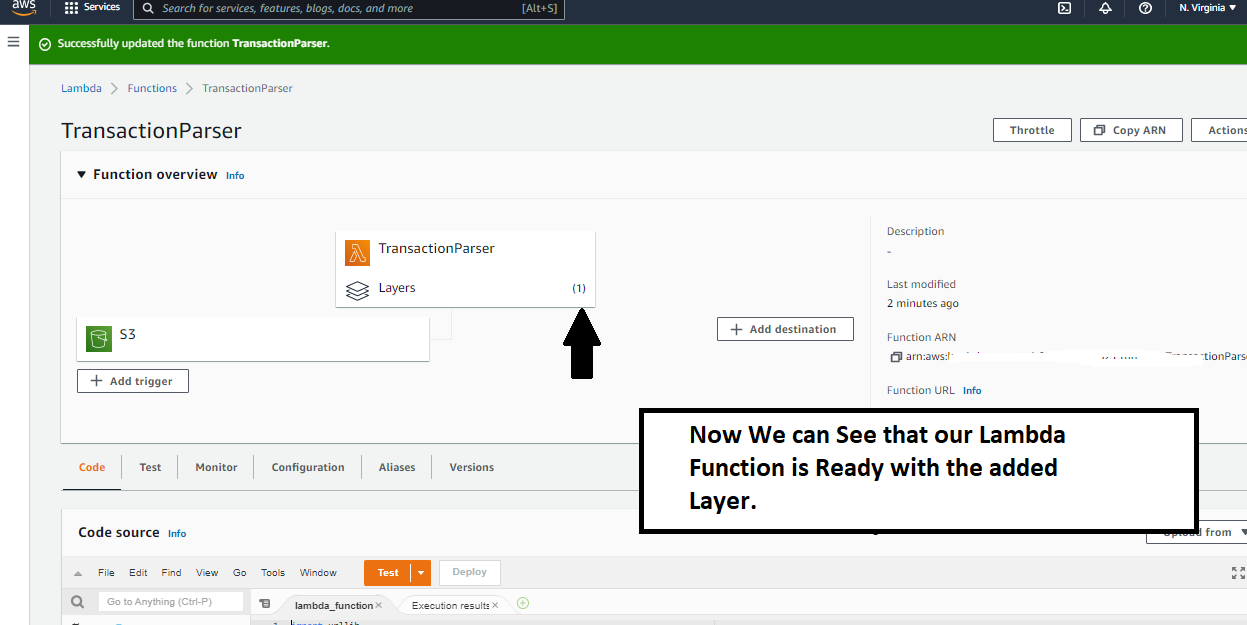Open the editor View menu
This screenshot has height=625, width=1247.
coord(207,573)
